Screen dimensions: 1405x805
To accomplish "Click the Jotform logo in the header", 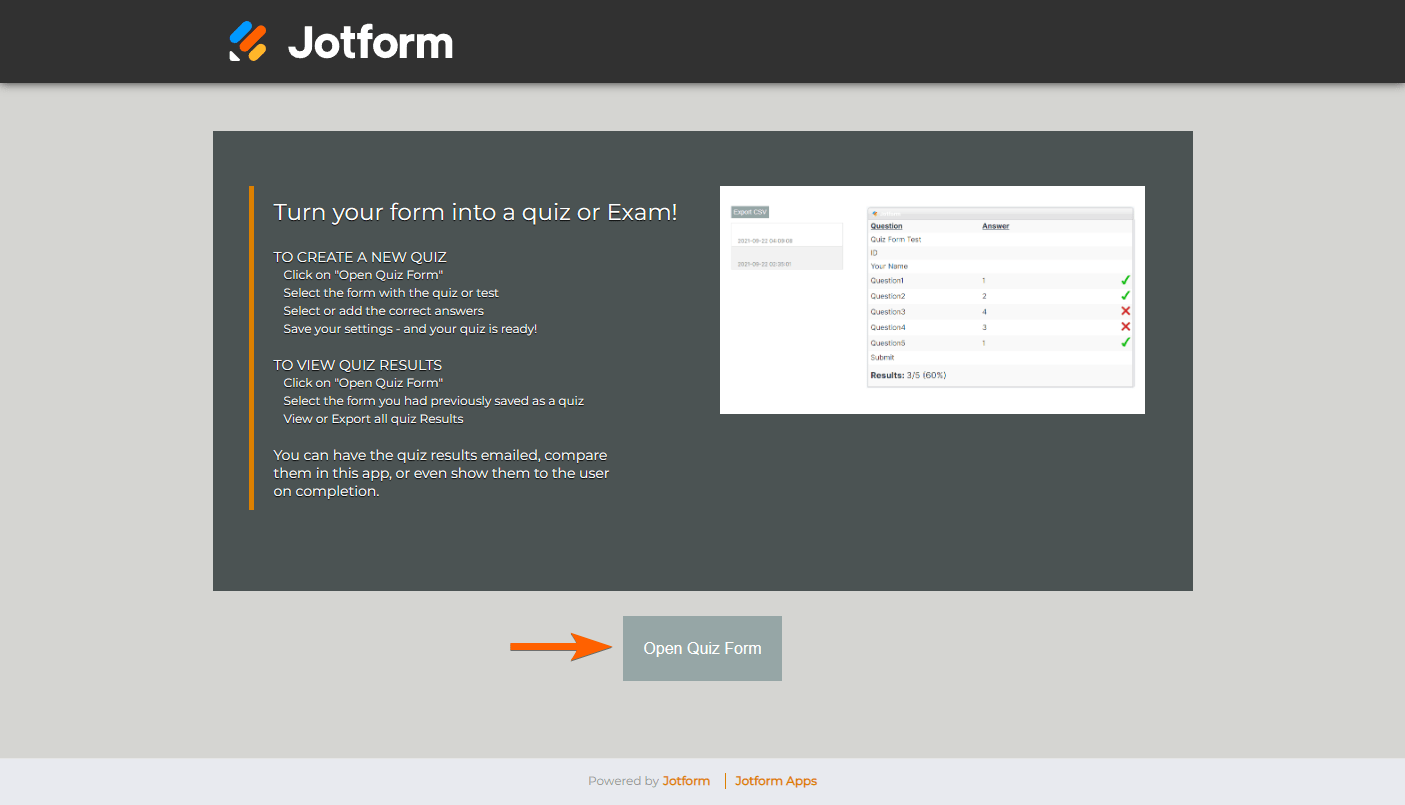I will 341,42.
